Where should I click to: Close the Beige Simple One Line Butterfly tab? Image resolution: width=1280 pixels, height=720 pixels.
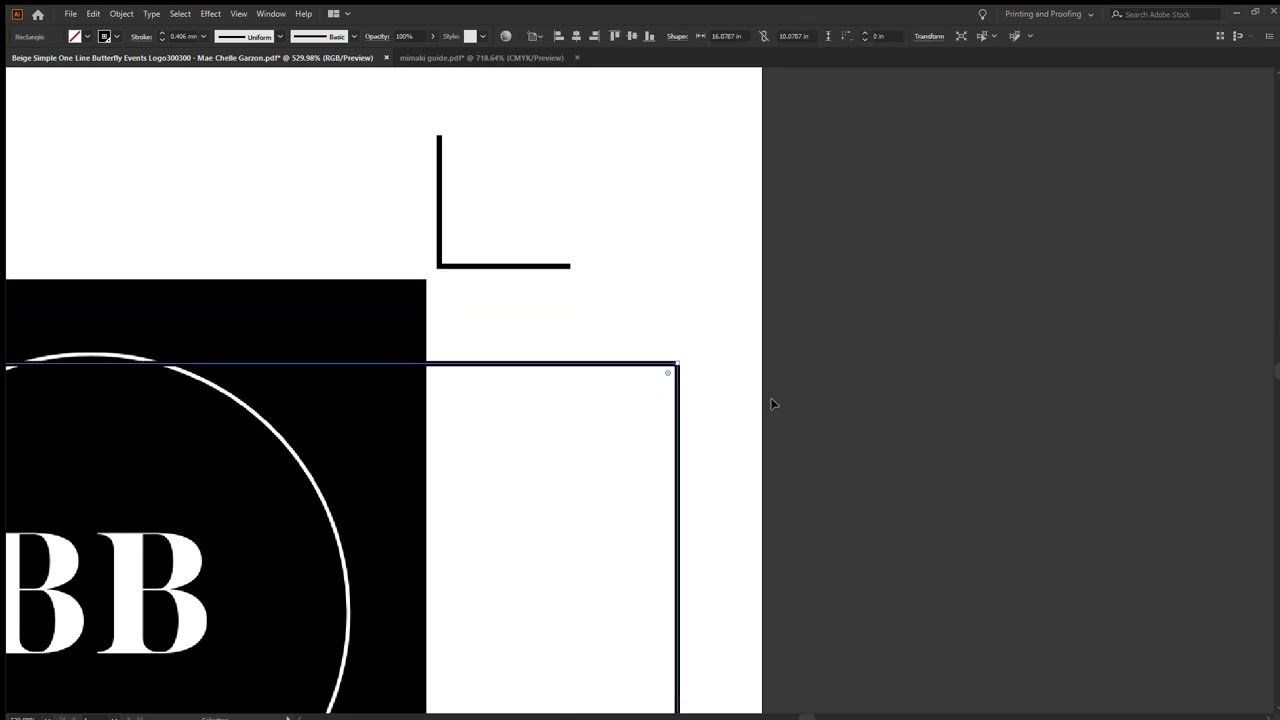tap(386, 58)
